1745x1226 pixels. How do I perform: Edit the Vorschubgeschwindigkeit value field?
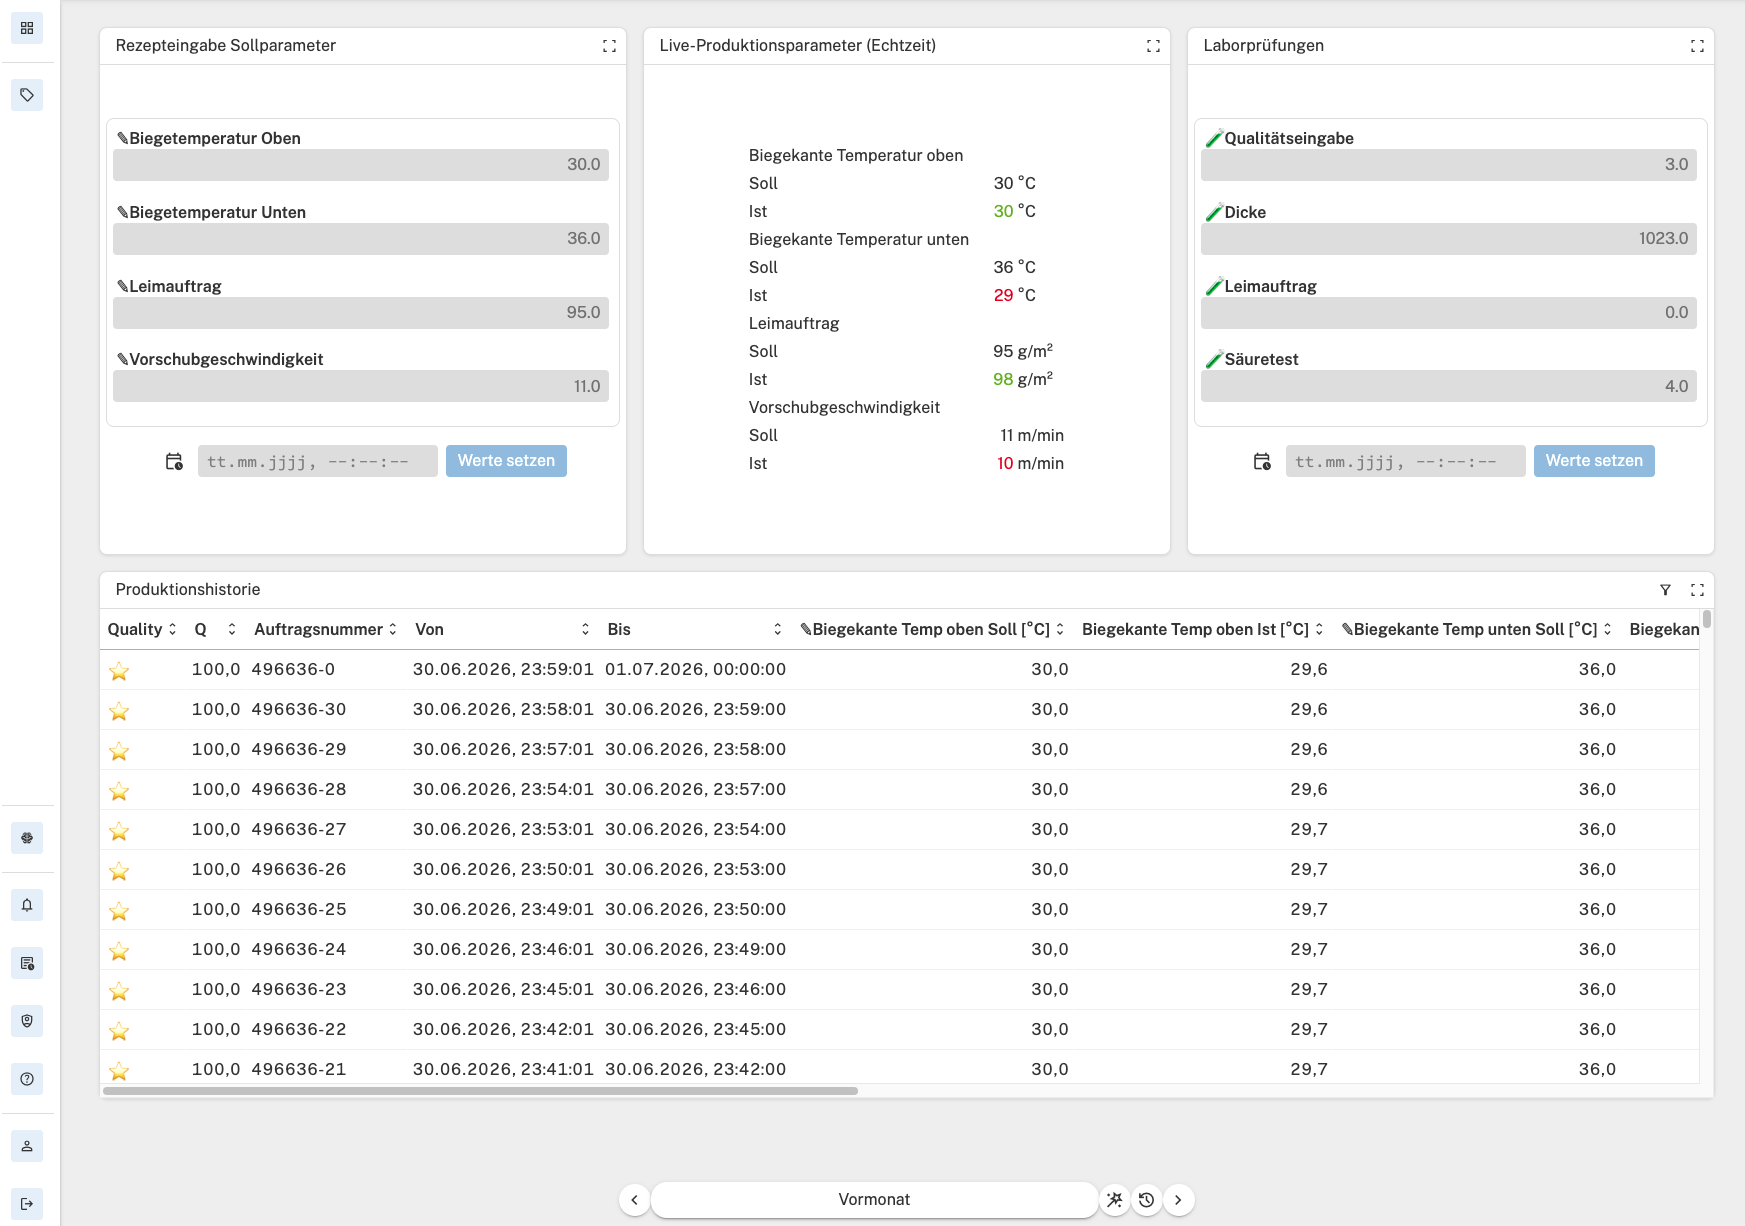coord(361,387)
